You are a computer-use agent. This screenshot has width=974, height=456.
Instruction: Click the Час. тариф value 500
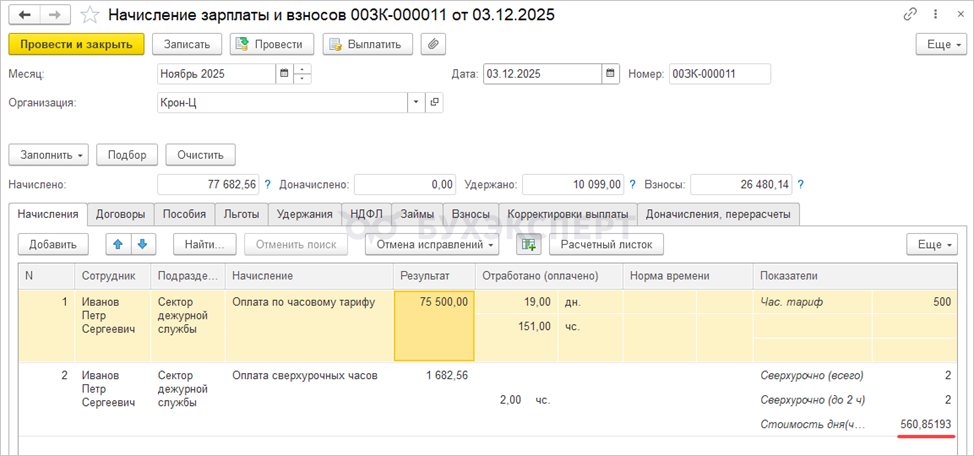click(915, 303)
